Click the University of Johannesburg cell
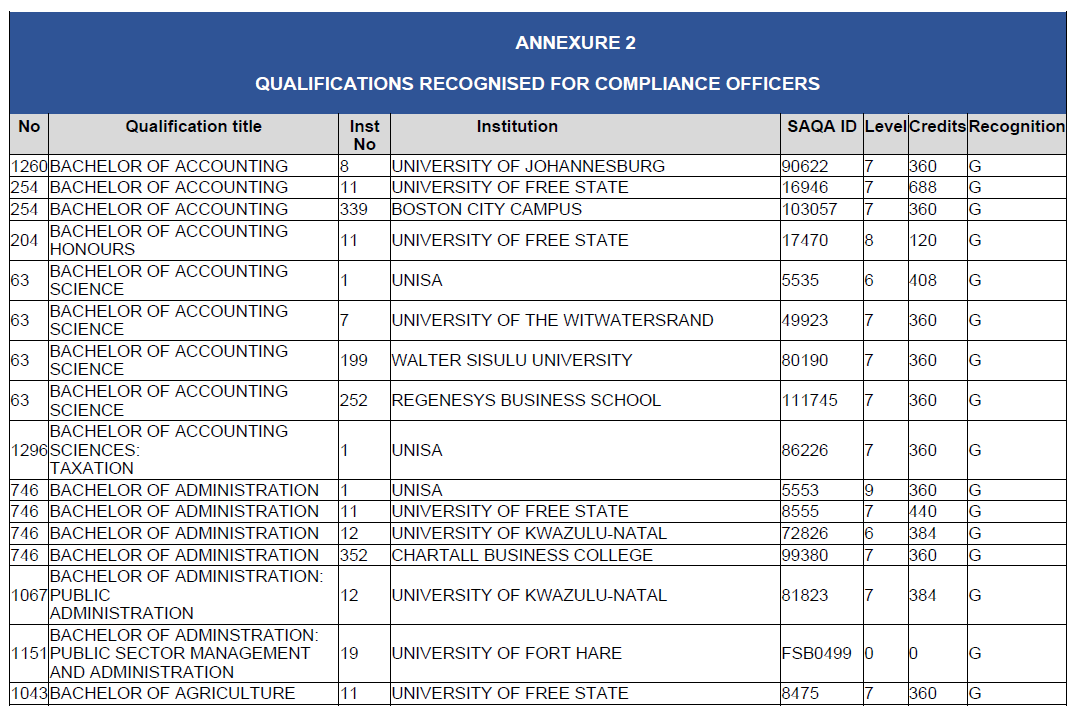 click(528, 166)
